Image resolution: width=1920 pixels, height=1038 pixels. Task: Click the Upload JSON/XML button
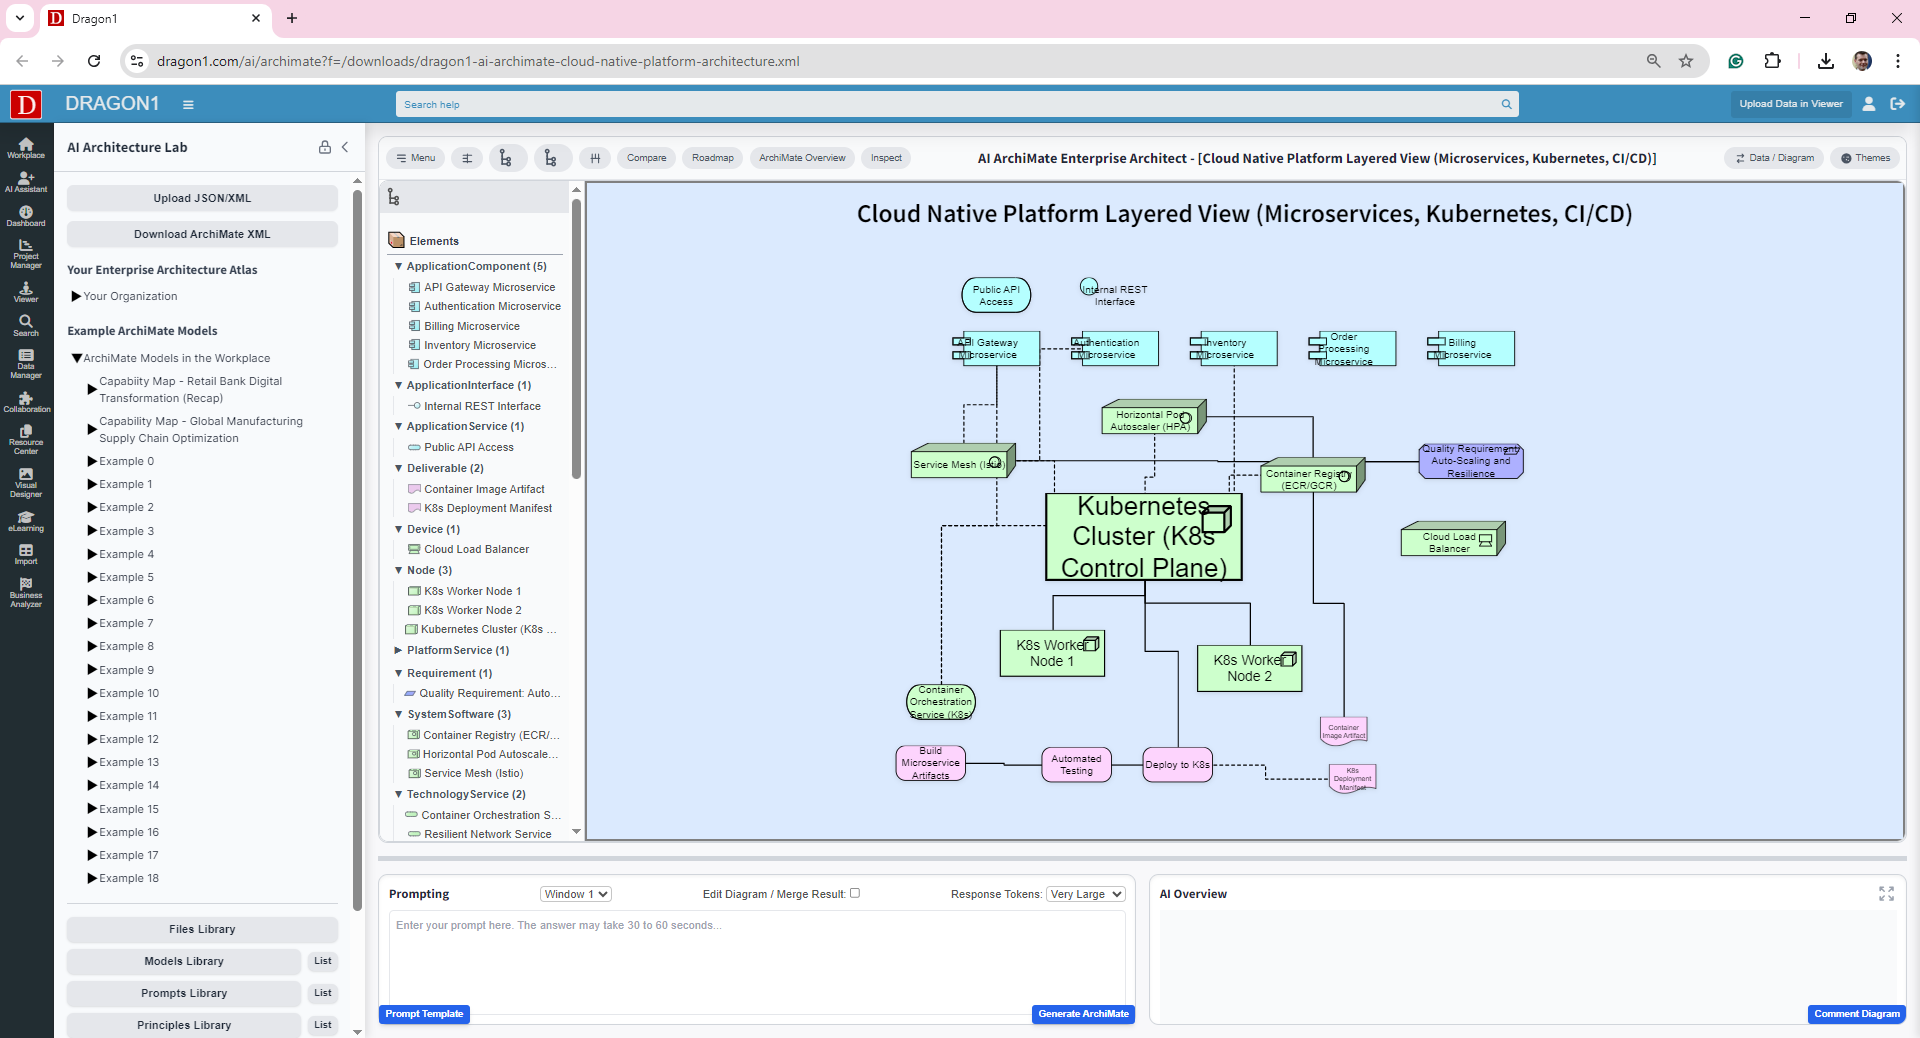pos(202,198)
